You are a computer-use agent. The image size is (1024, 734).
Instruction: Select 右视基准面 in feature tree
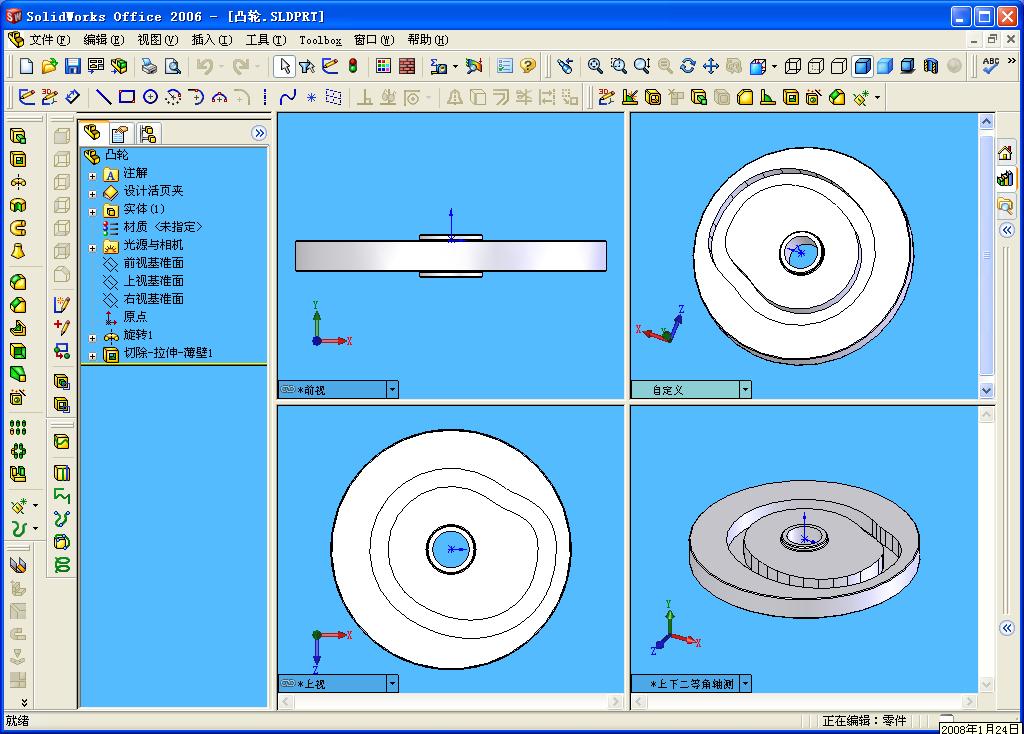(153, 298)
